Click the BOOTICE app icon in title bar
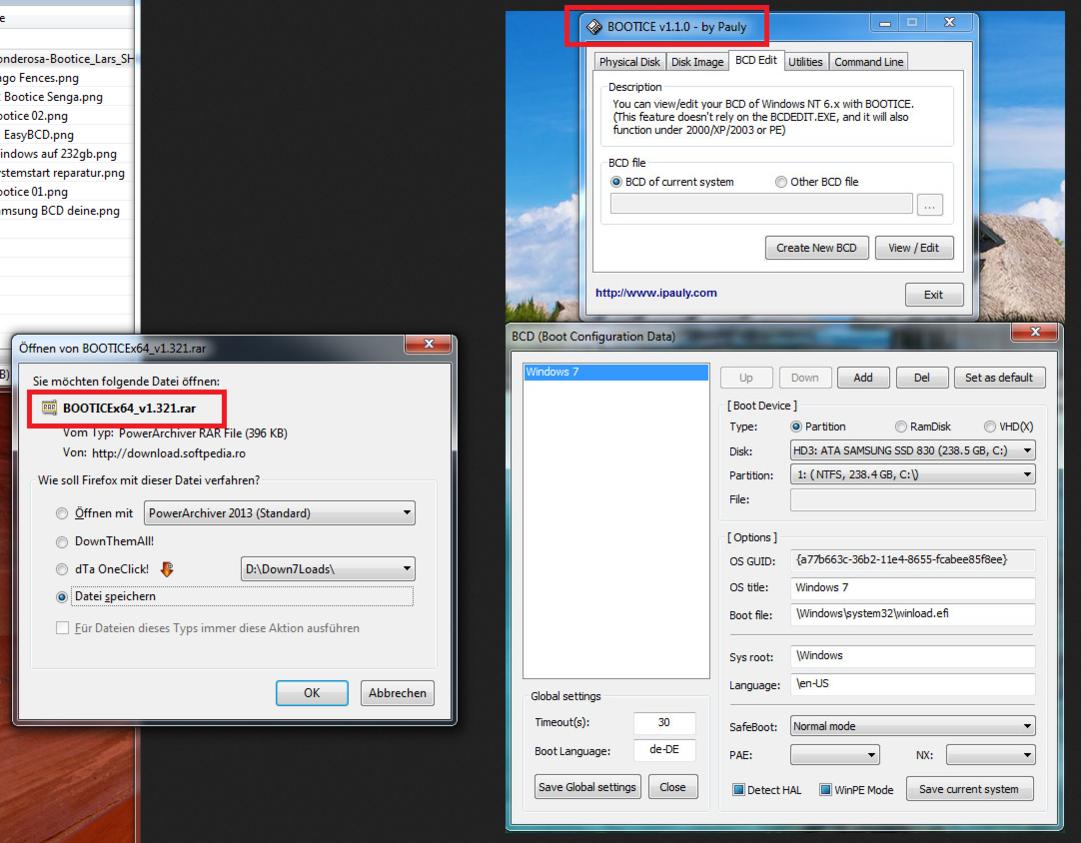Screen dimensions: 1081x843 (x=594, y=27)
